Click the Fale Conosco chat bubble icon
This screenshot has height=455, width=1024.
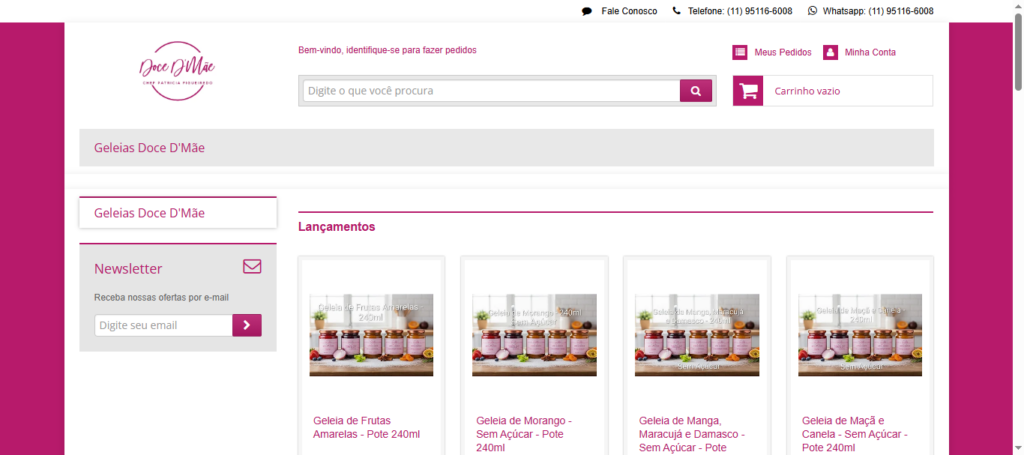click(587, 11)
